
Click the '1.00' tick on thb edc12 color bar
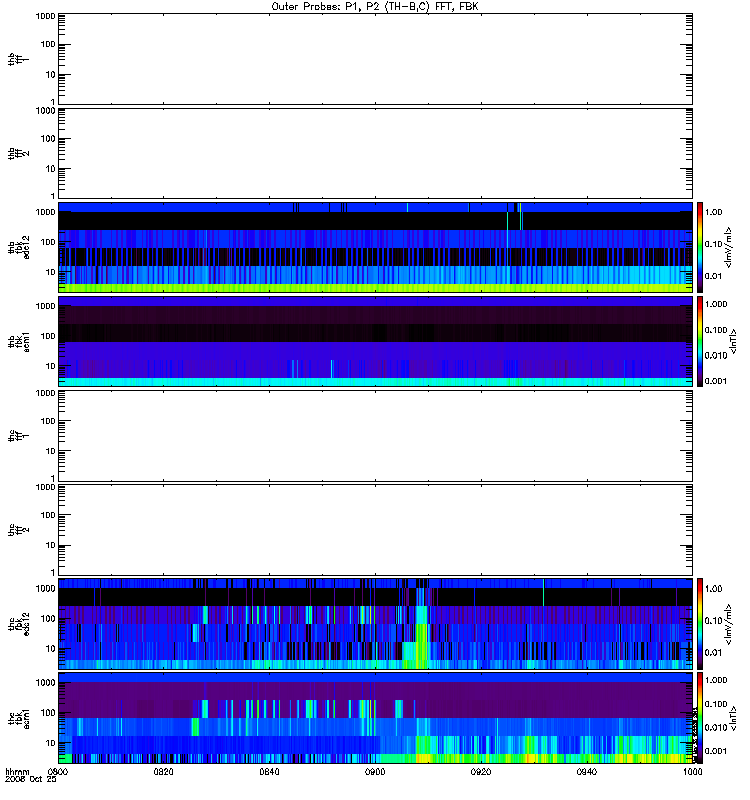(713, 212)
